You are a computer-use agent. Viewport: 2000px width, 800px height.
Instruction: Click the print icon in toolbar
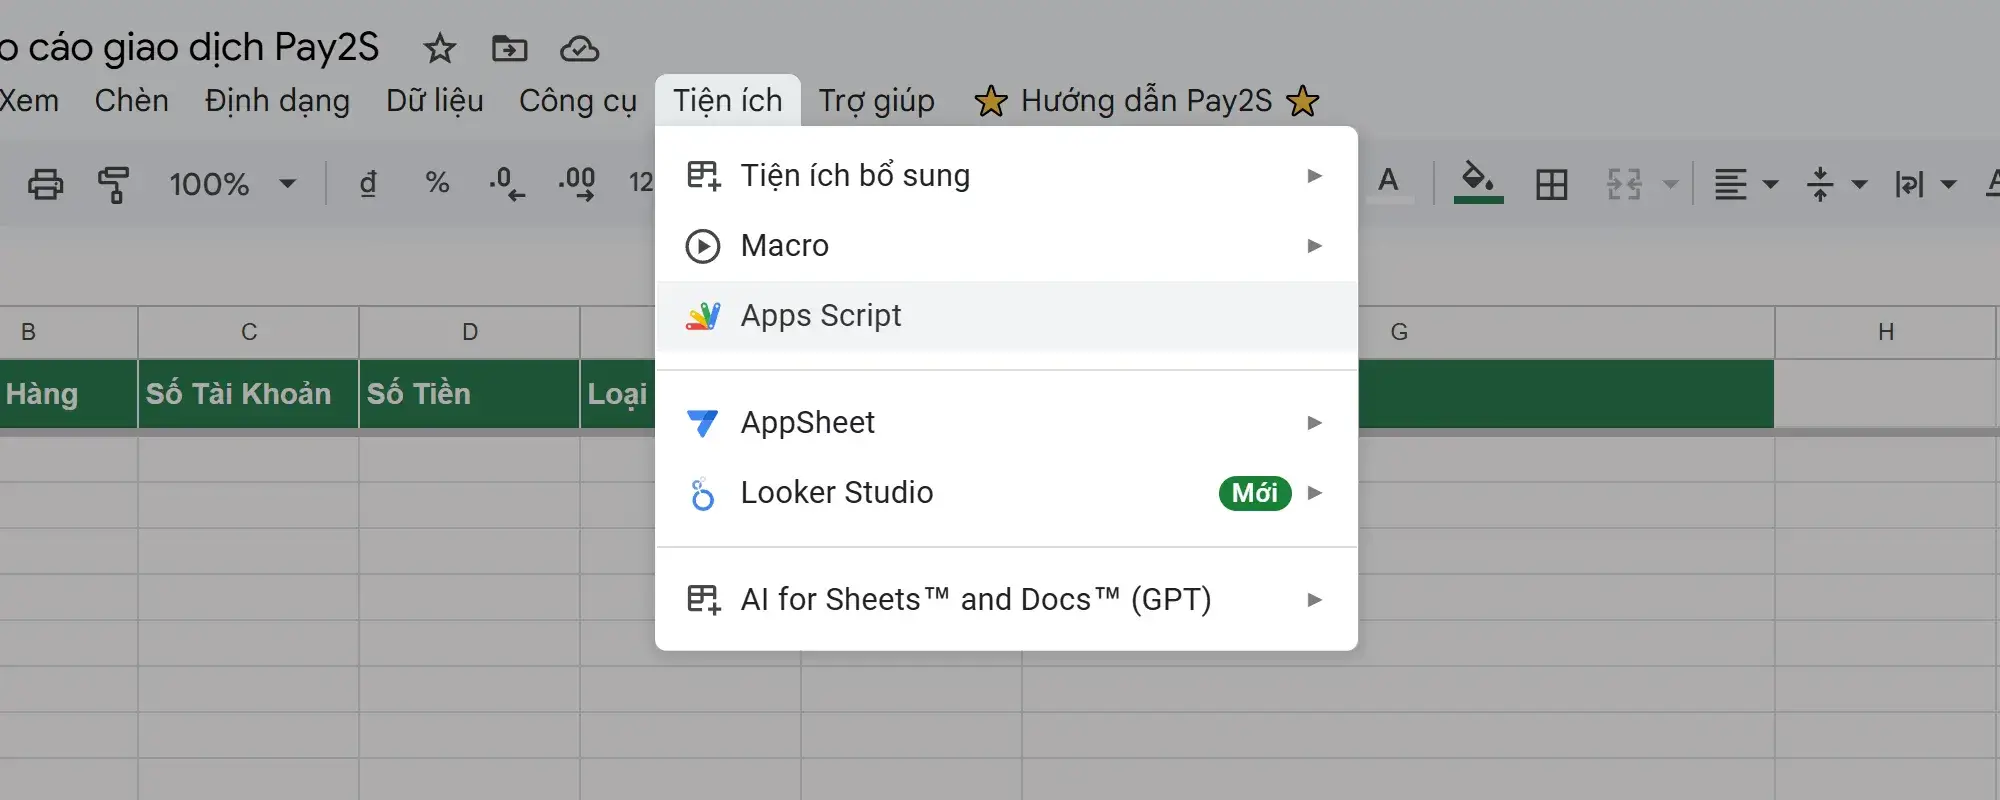point(45,184)
